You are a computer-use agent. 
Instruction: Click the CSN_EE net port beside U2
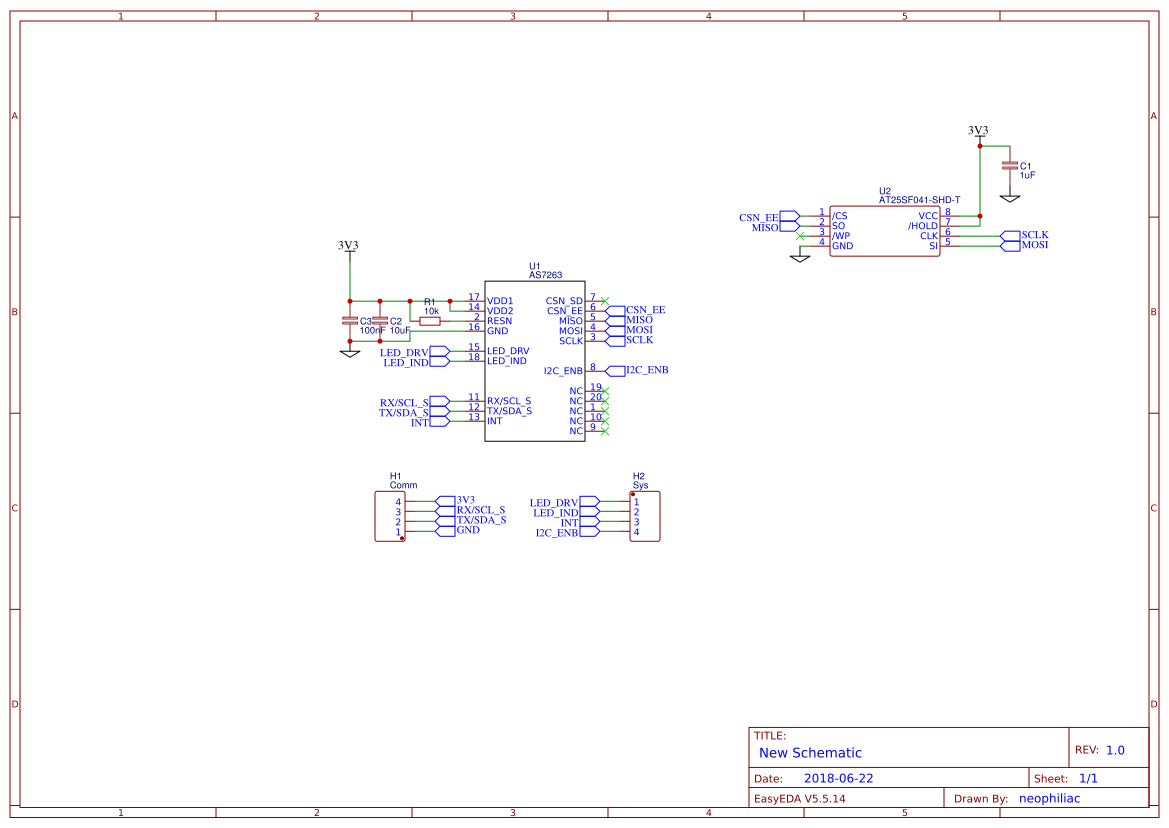click(x=790, y=217)
